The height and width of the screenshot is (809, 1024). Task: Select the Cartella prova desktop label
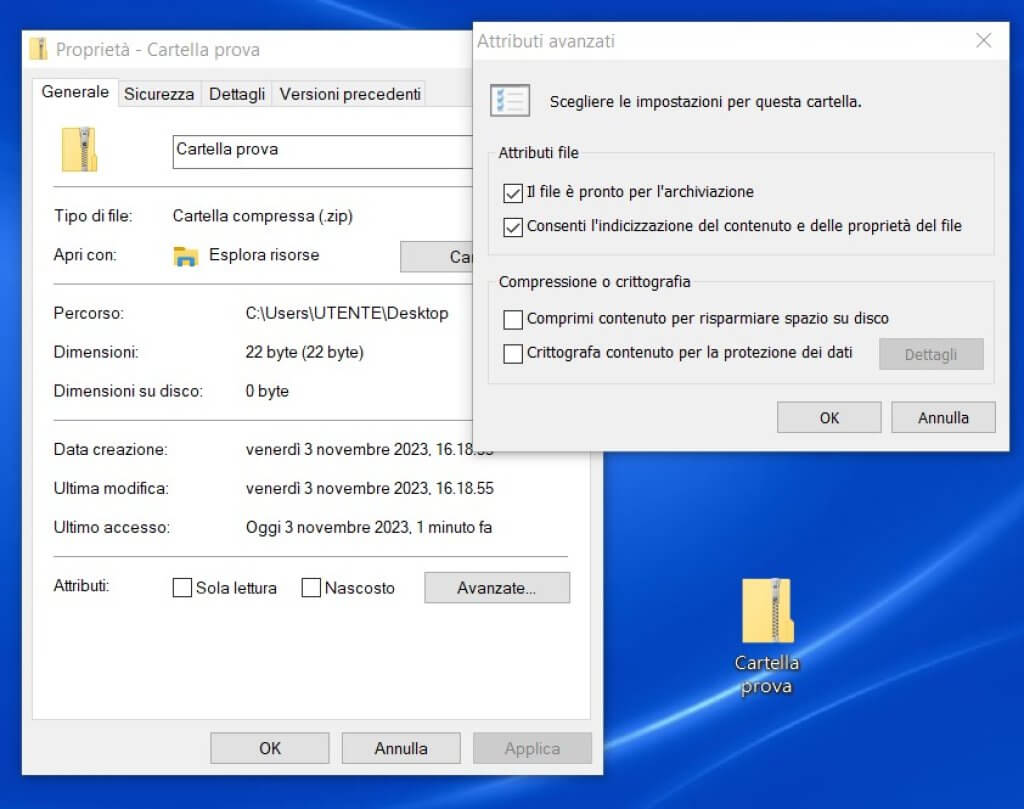pos(766,673)
